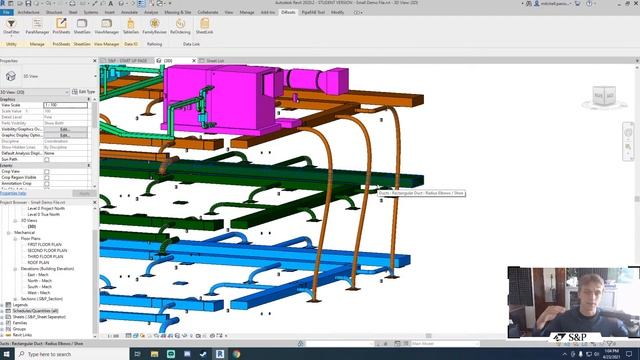Open Task View on the taskbar

137,354
